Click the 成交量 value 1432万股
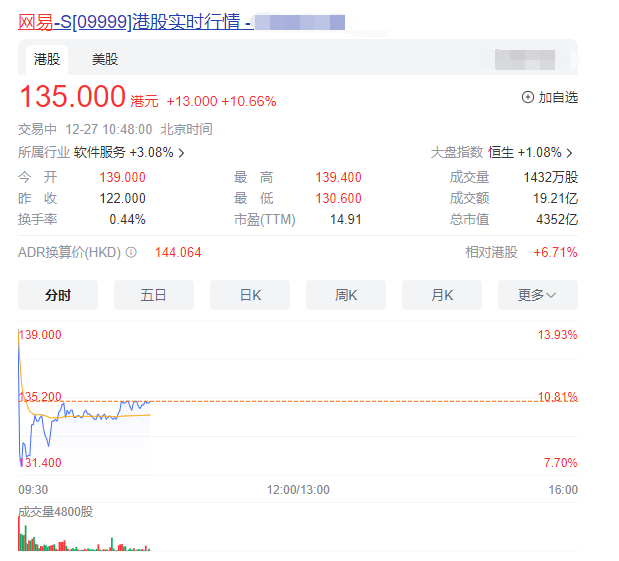 click(x=551, y=177)
